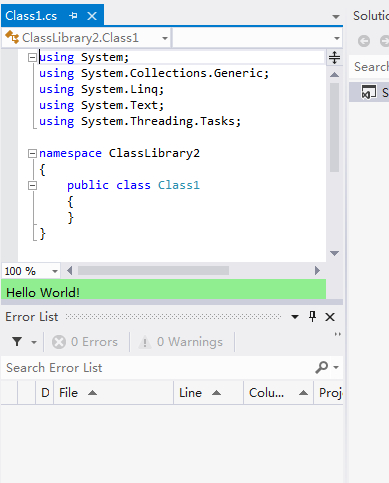Viewport: 389px width, 483px height.
Task: Collapse the namespace ClassLibrary2 block
Action: click(x=32, y=153)
